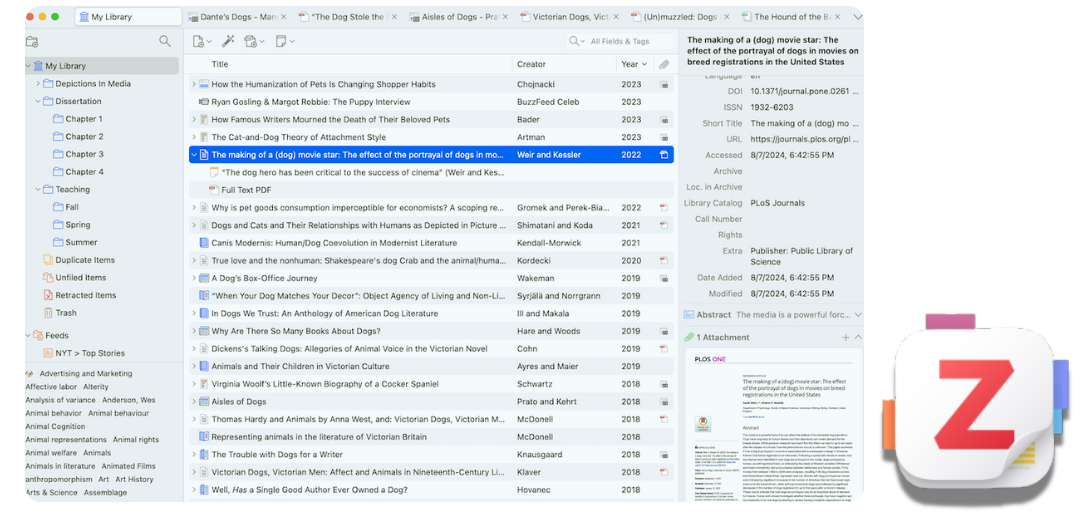Open the Add Attachment toolbar button
Screen dimensions: 1080x521
pos(254,41)
